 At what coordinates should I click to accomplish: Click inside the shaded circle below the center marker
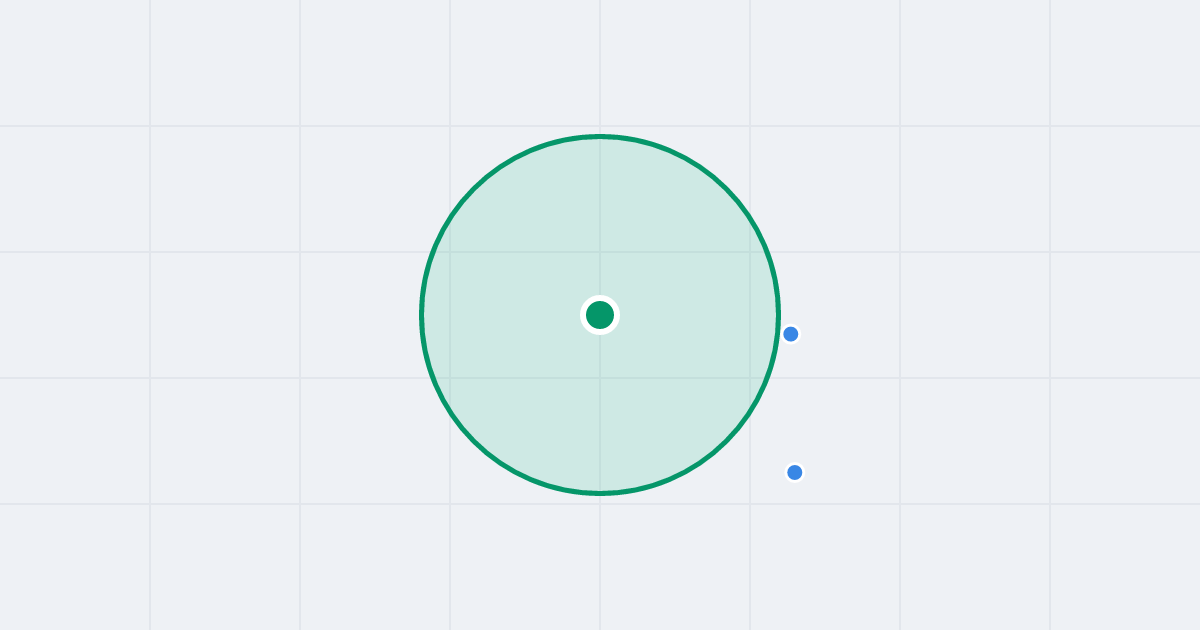(x=600, y=410)
